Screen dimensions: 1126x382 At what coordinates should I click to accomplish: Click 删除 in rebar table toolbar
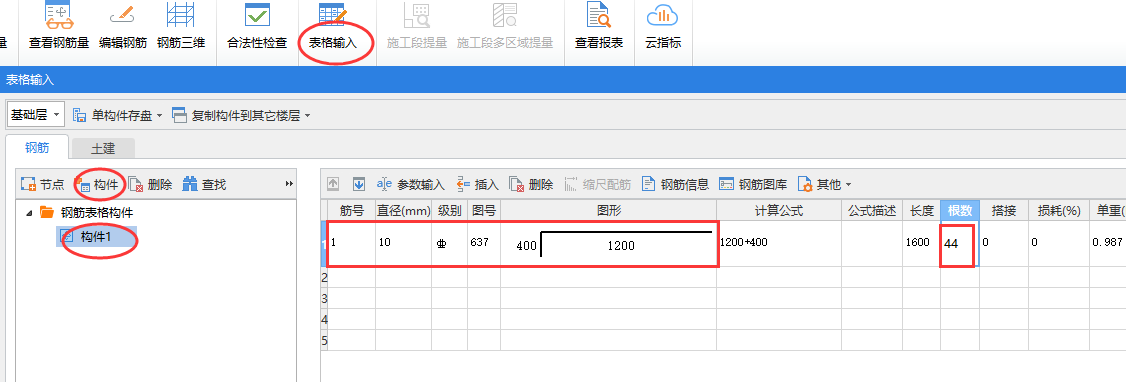(531, 185)
